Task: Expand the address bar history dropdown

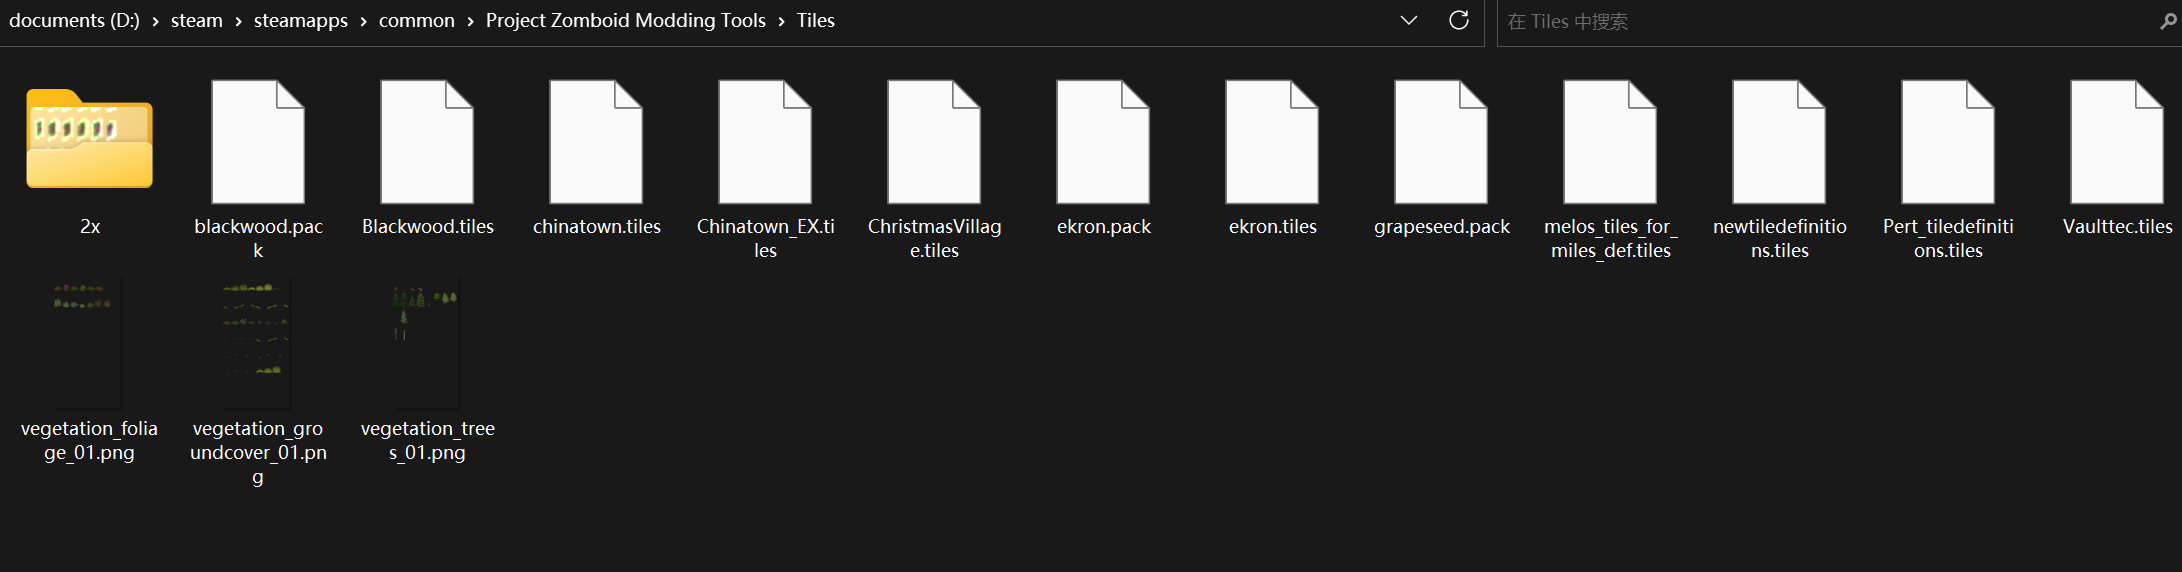Action: (x=1409, y=20)
